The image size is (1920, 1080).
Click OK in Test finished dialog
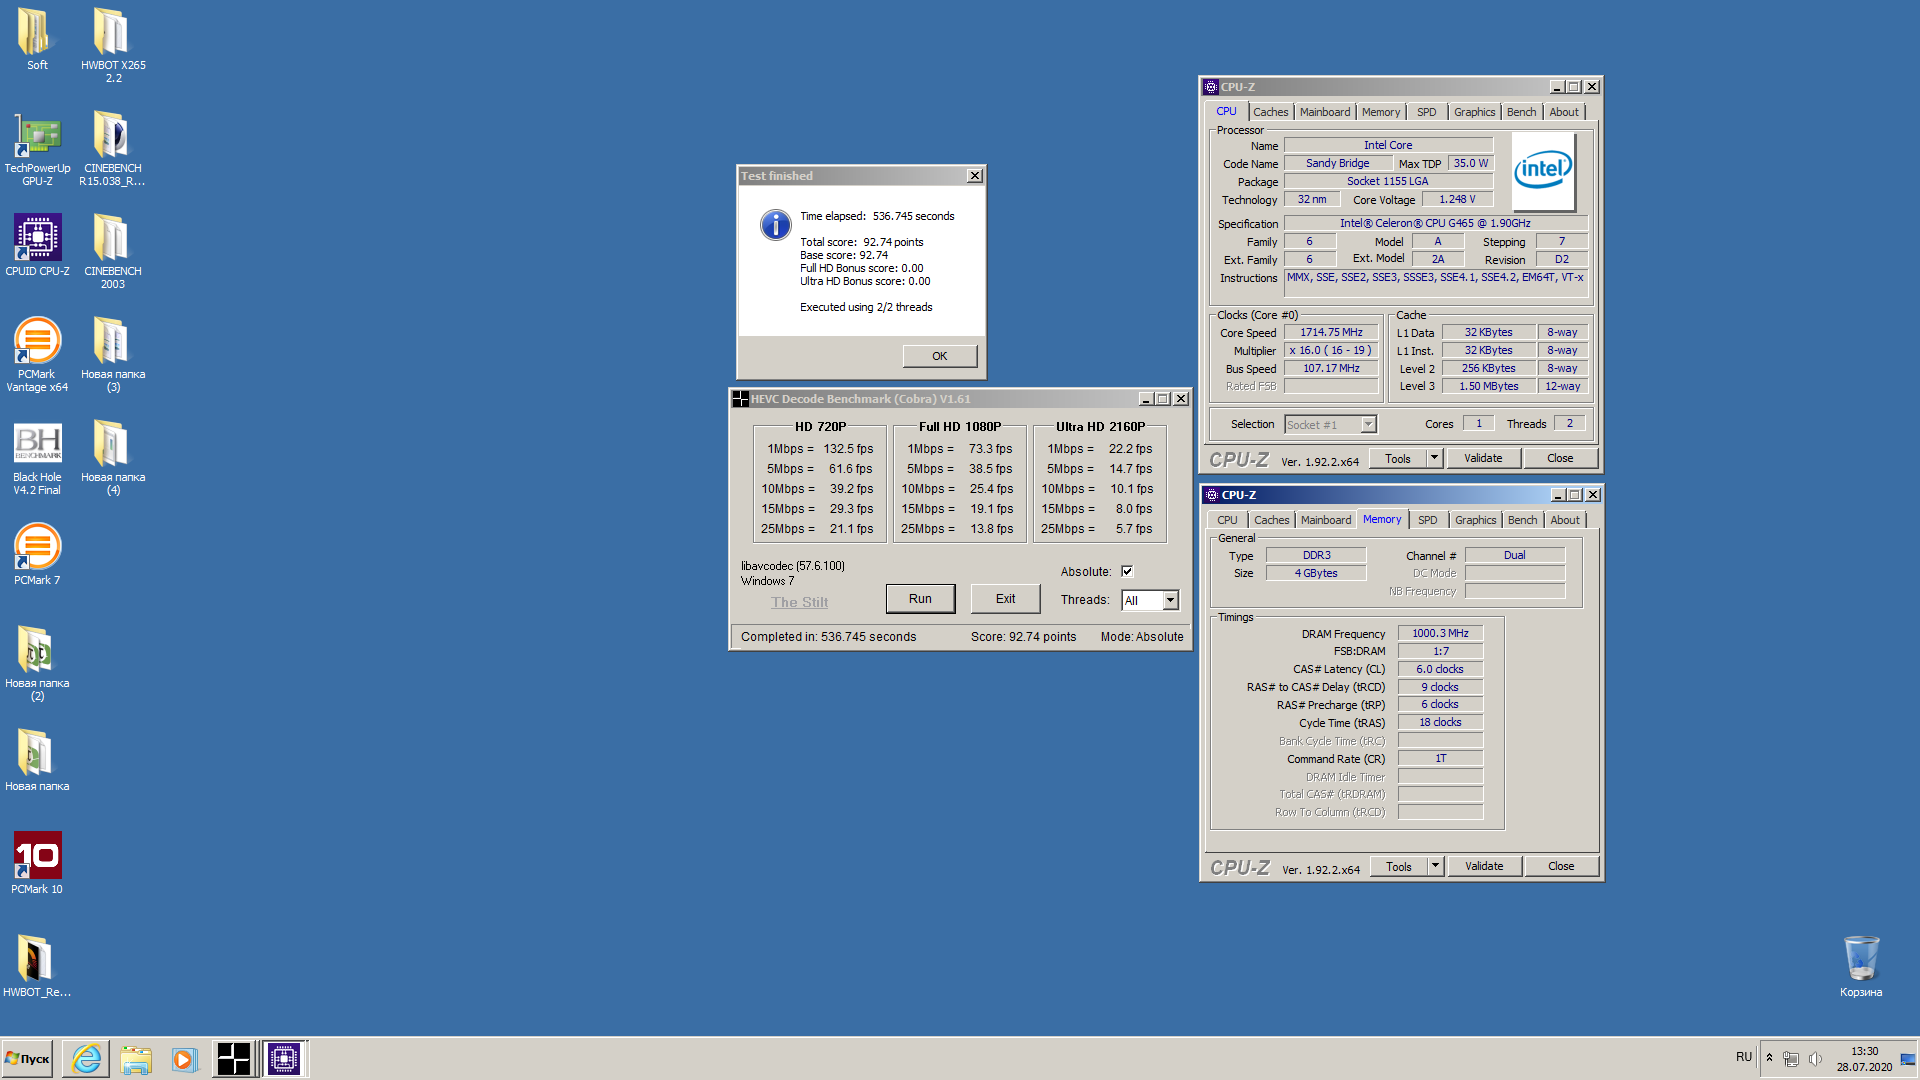tap(940, 356)
